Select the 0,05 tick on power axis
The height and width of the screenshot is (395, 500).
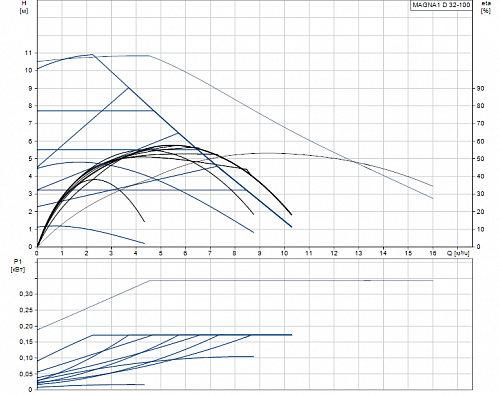coord(26,374)
